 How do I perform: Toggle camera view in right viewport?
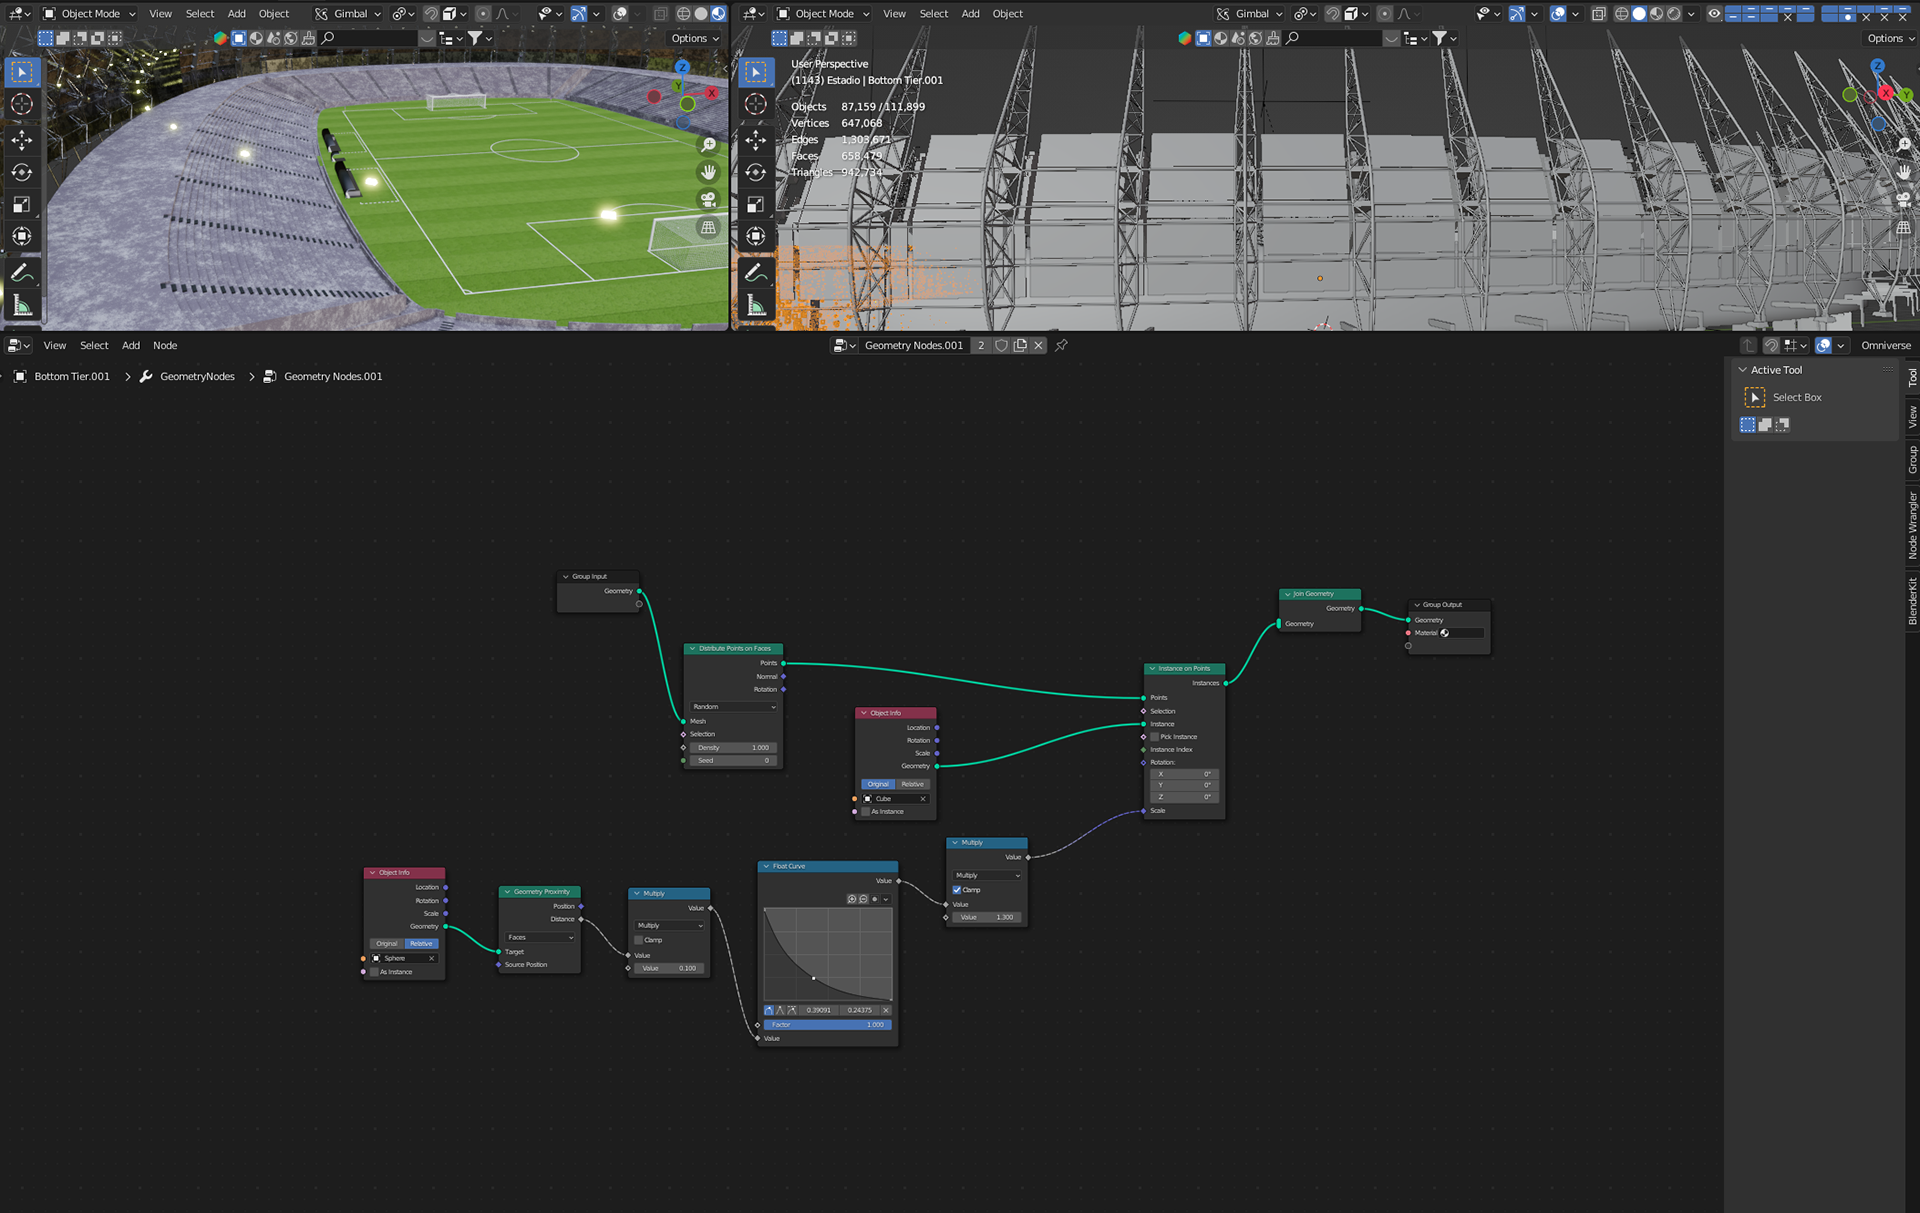tap(1904, 200)
